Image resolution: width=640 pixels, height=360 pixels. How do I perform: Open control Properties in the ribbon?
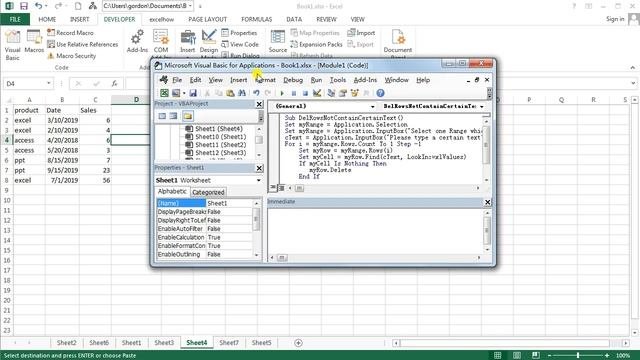(x=239, y=33)
